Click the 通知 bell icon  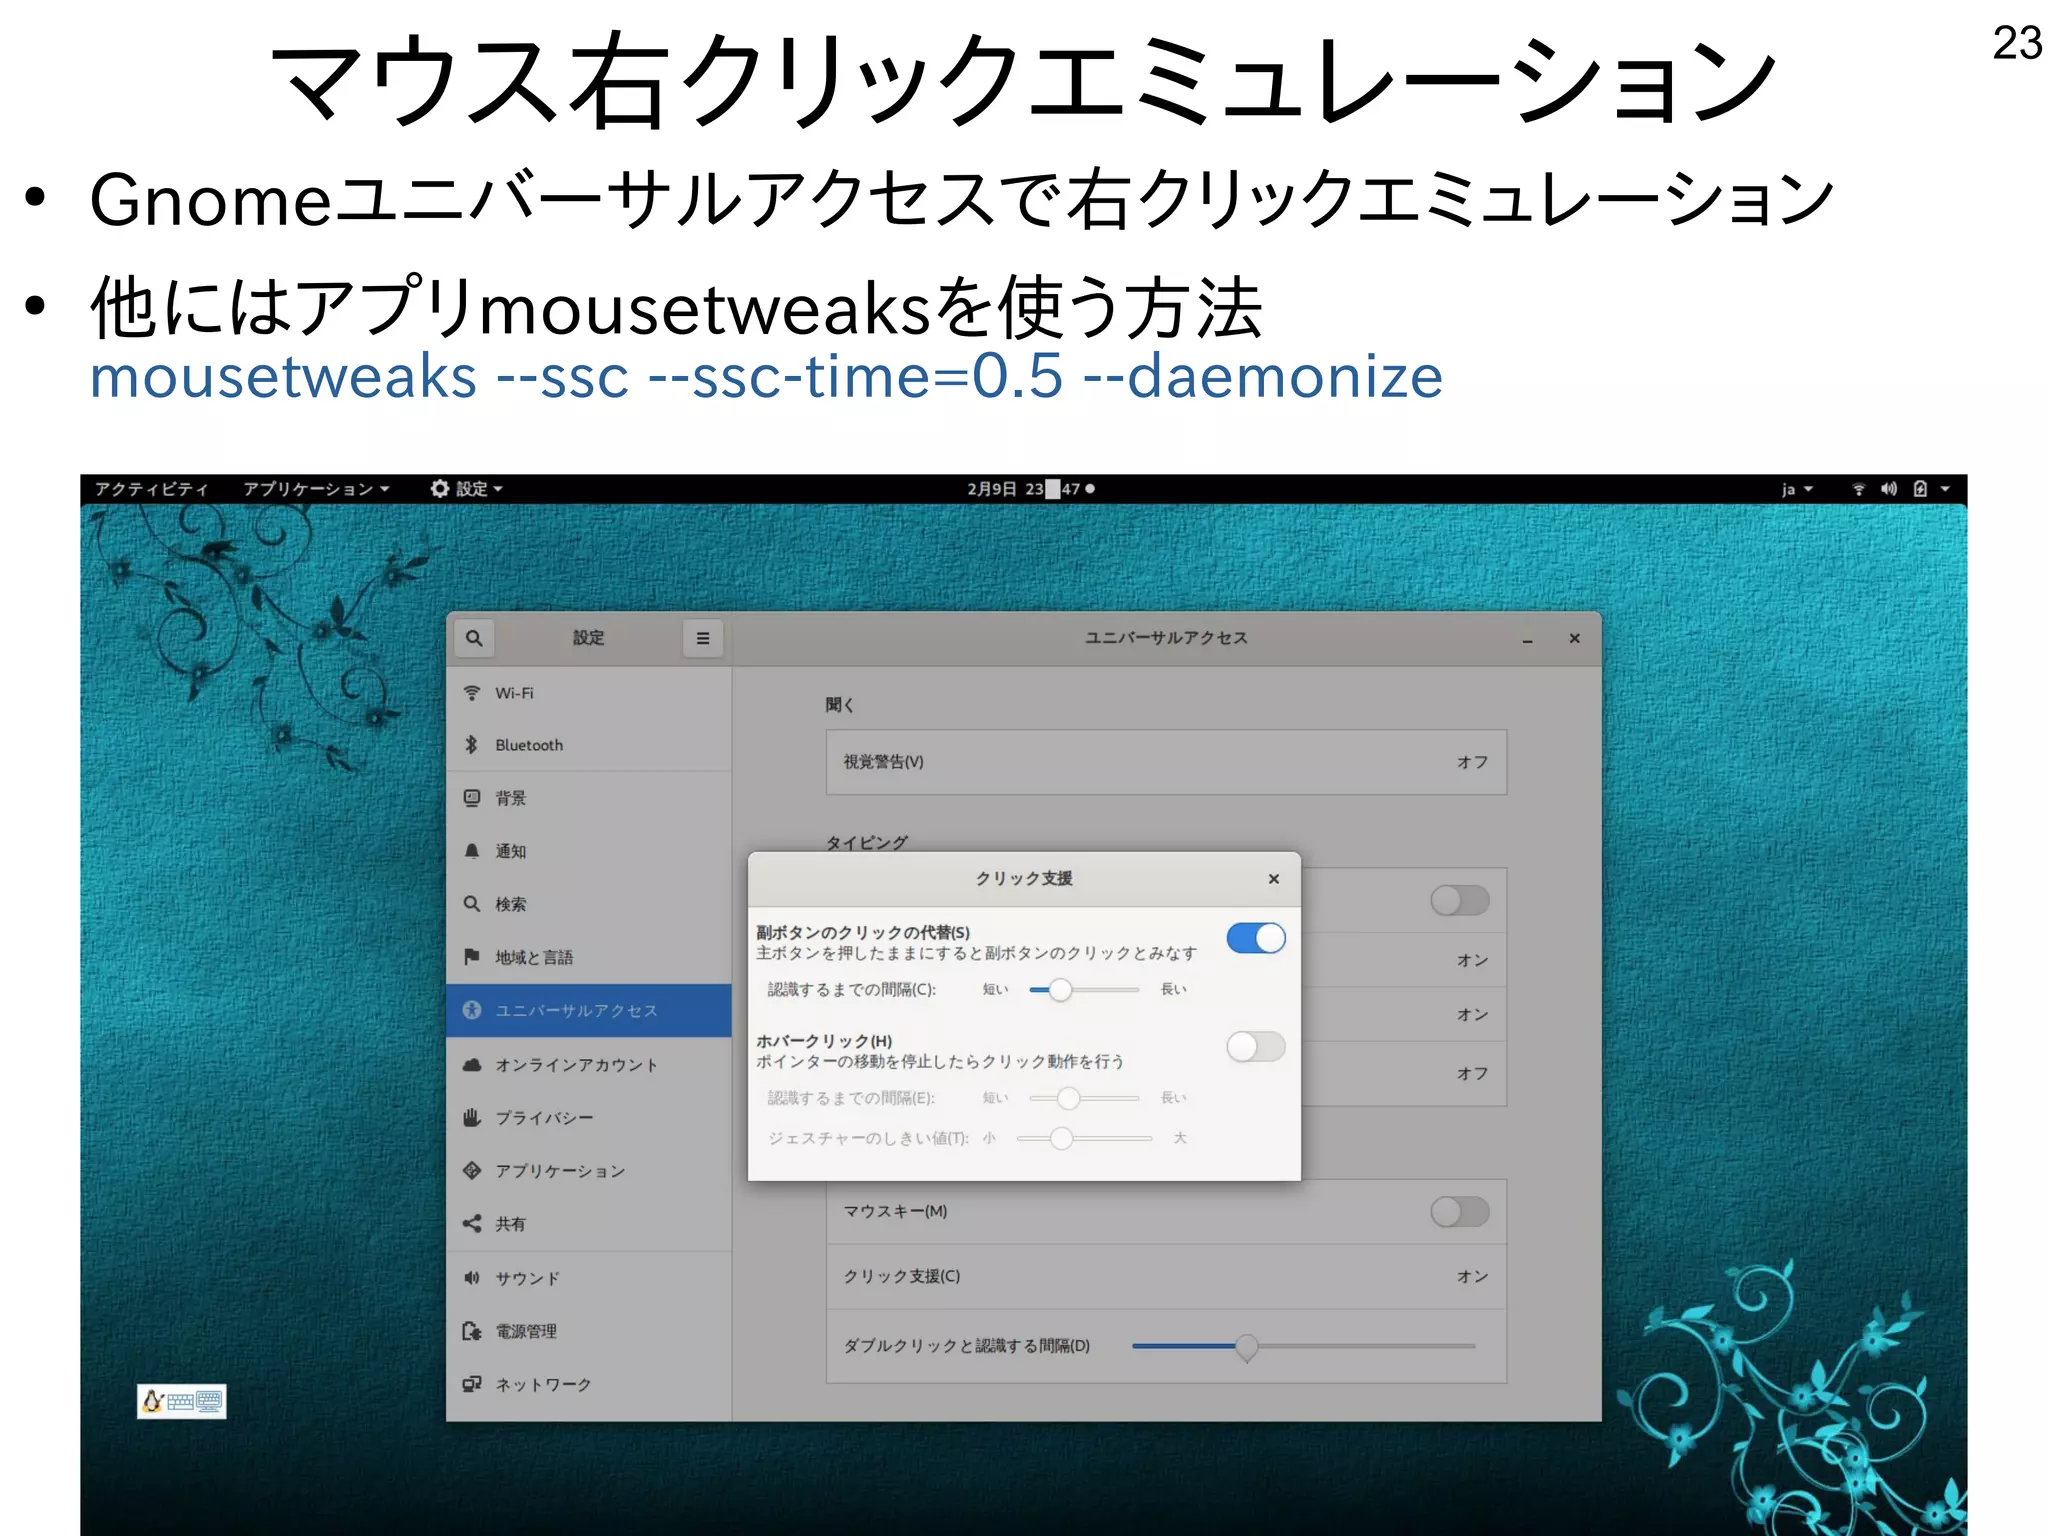click(472, 851)
